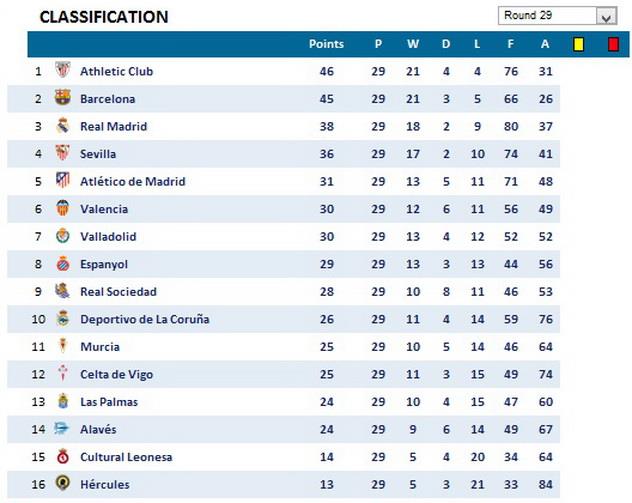The height and width of the screenshot is (503, 632).
Task: Click the Valencia crest icon
Action: [63, 208]
